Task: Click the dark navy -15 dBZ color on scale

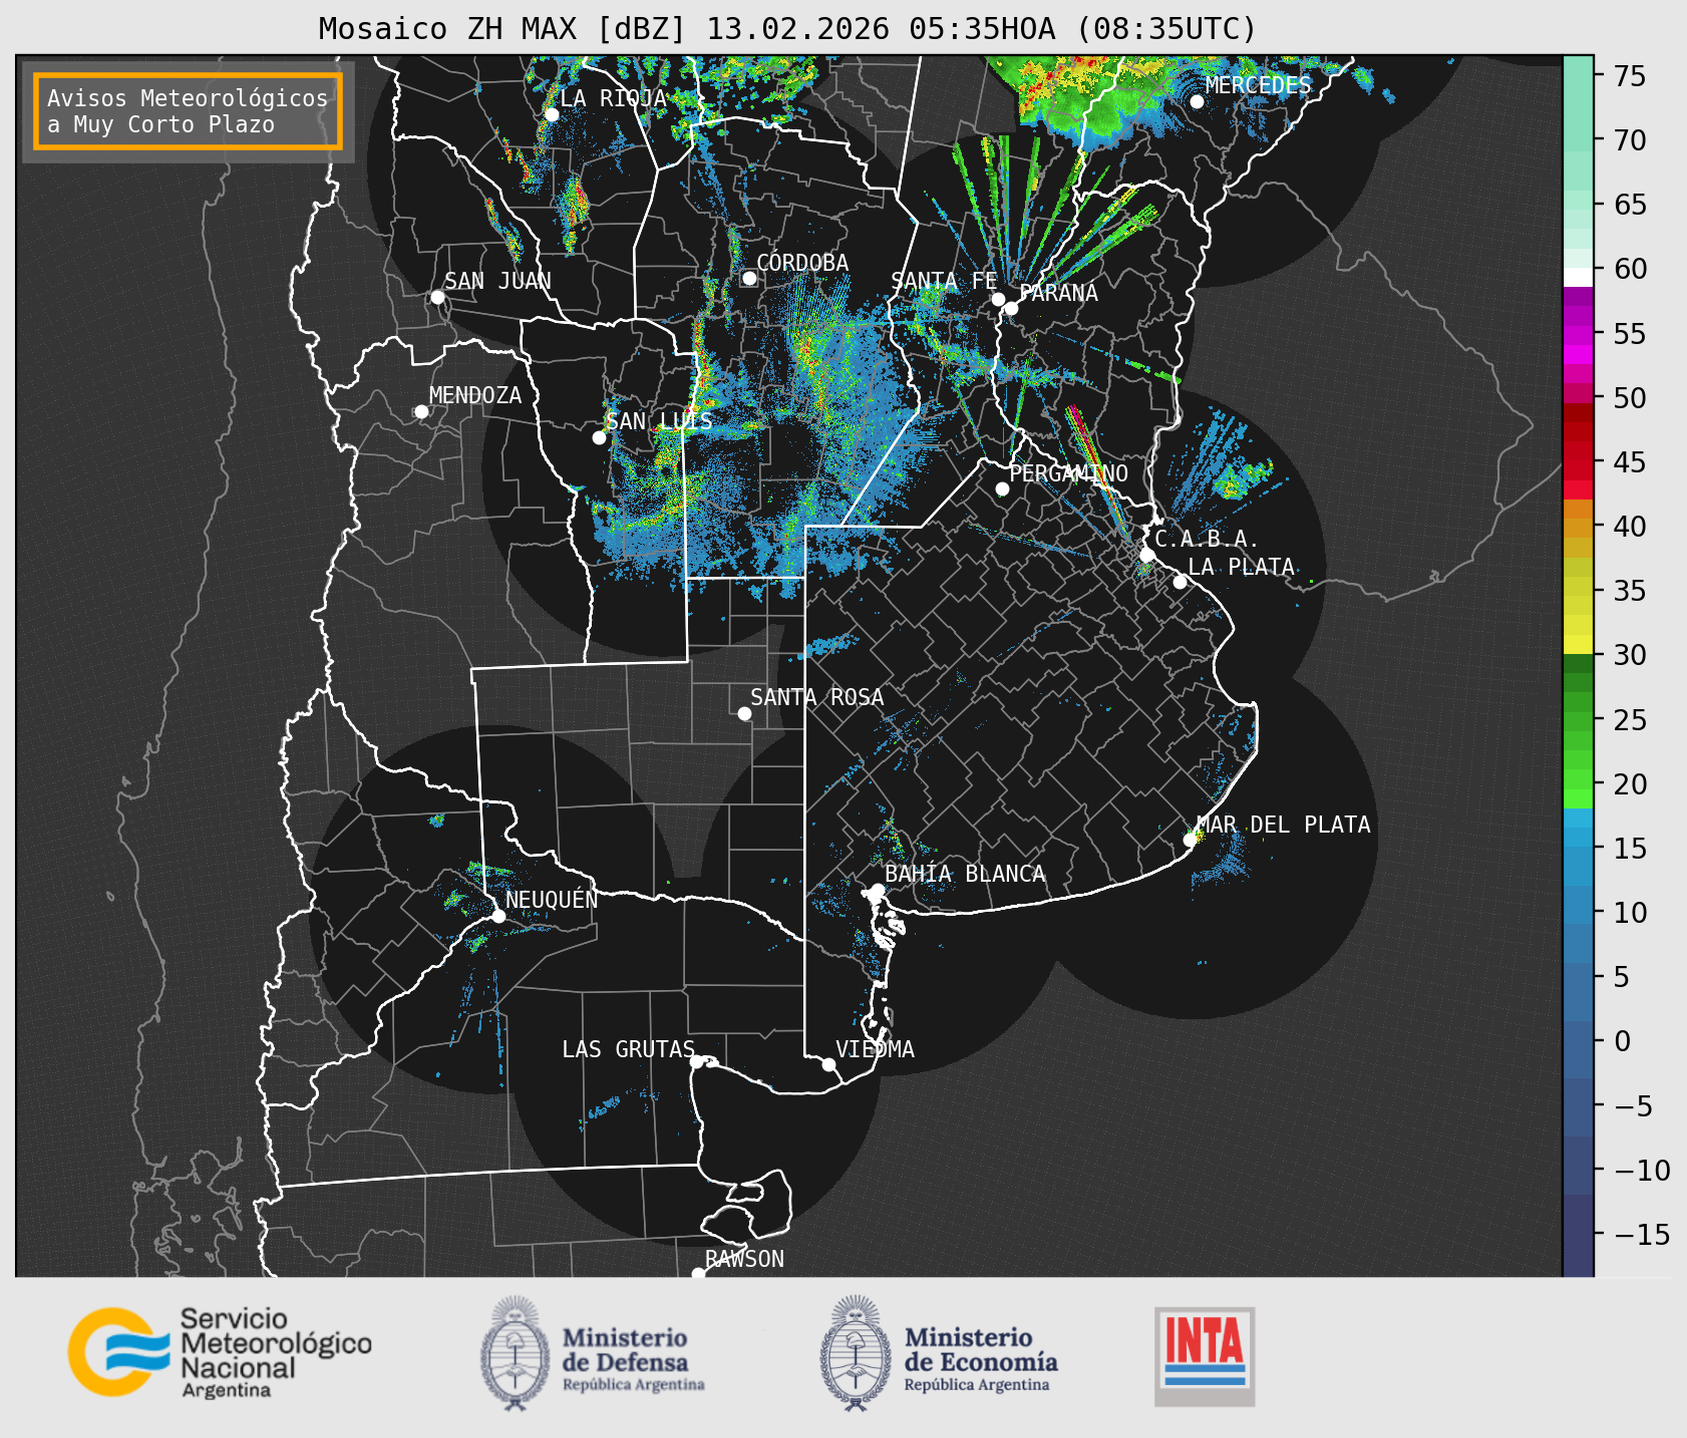Action: coord(1578,1234)
